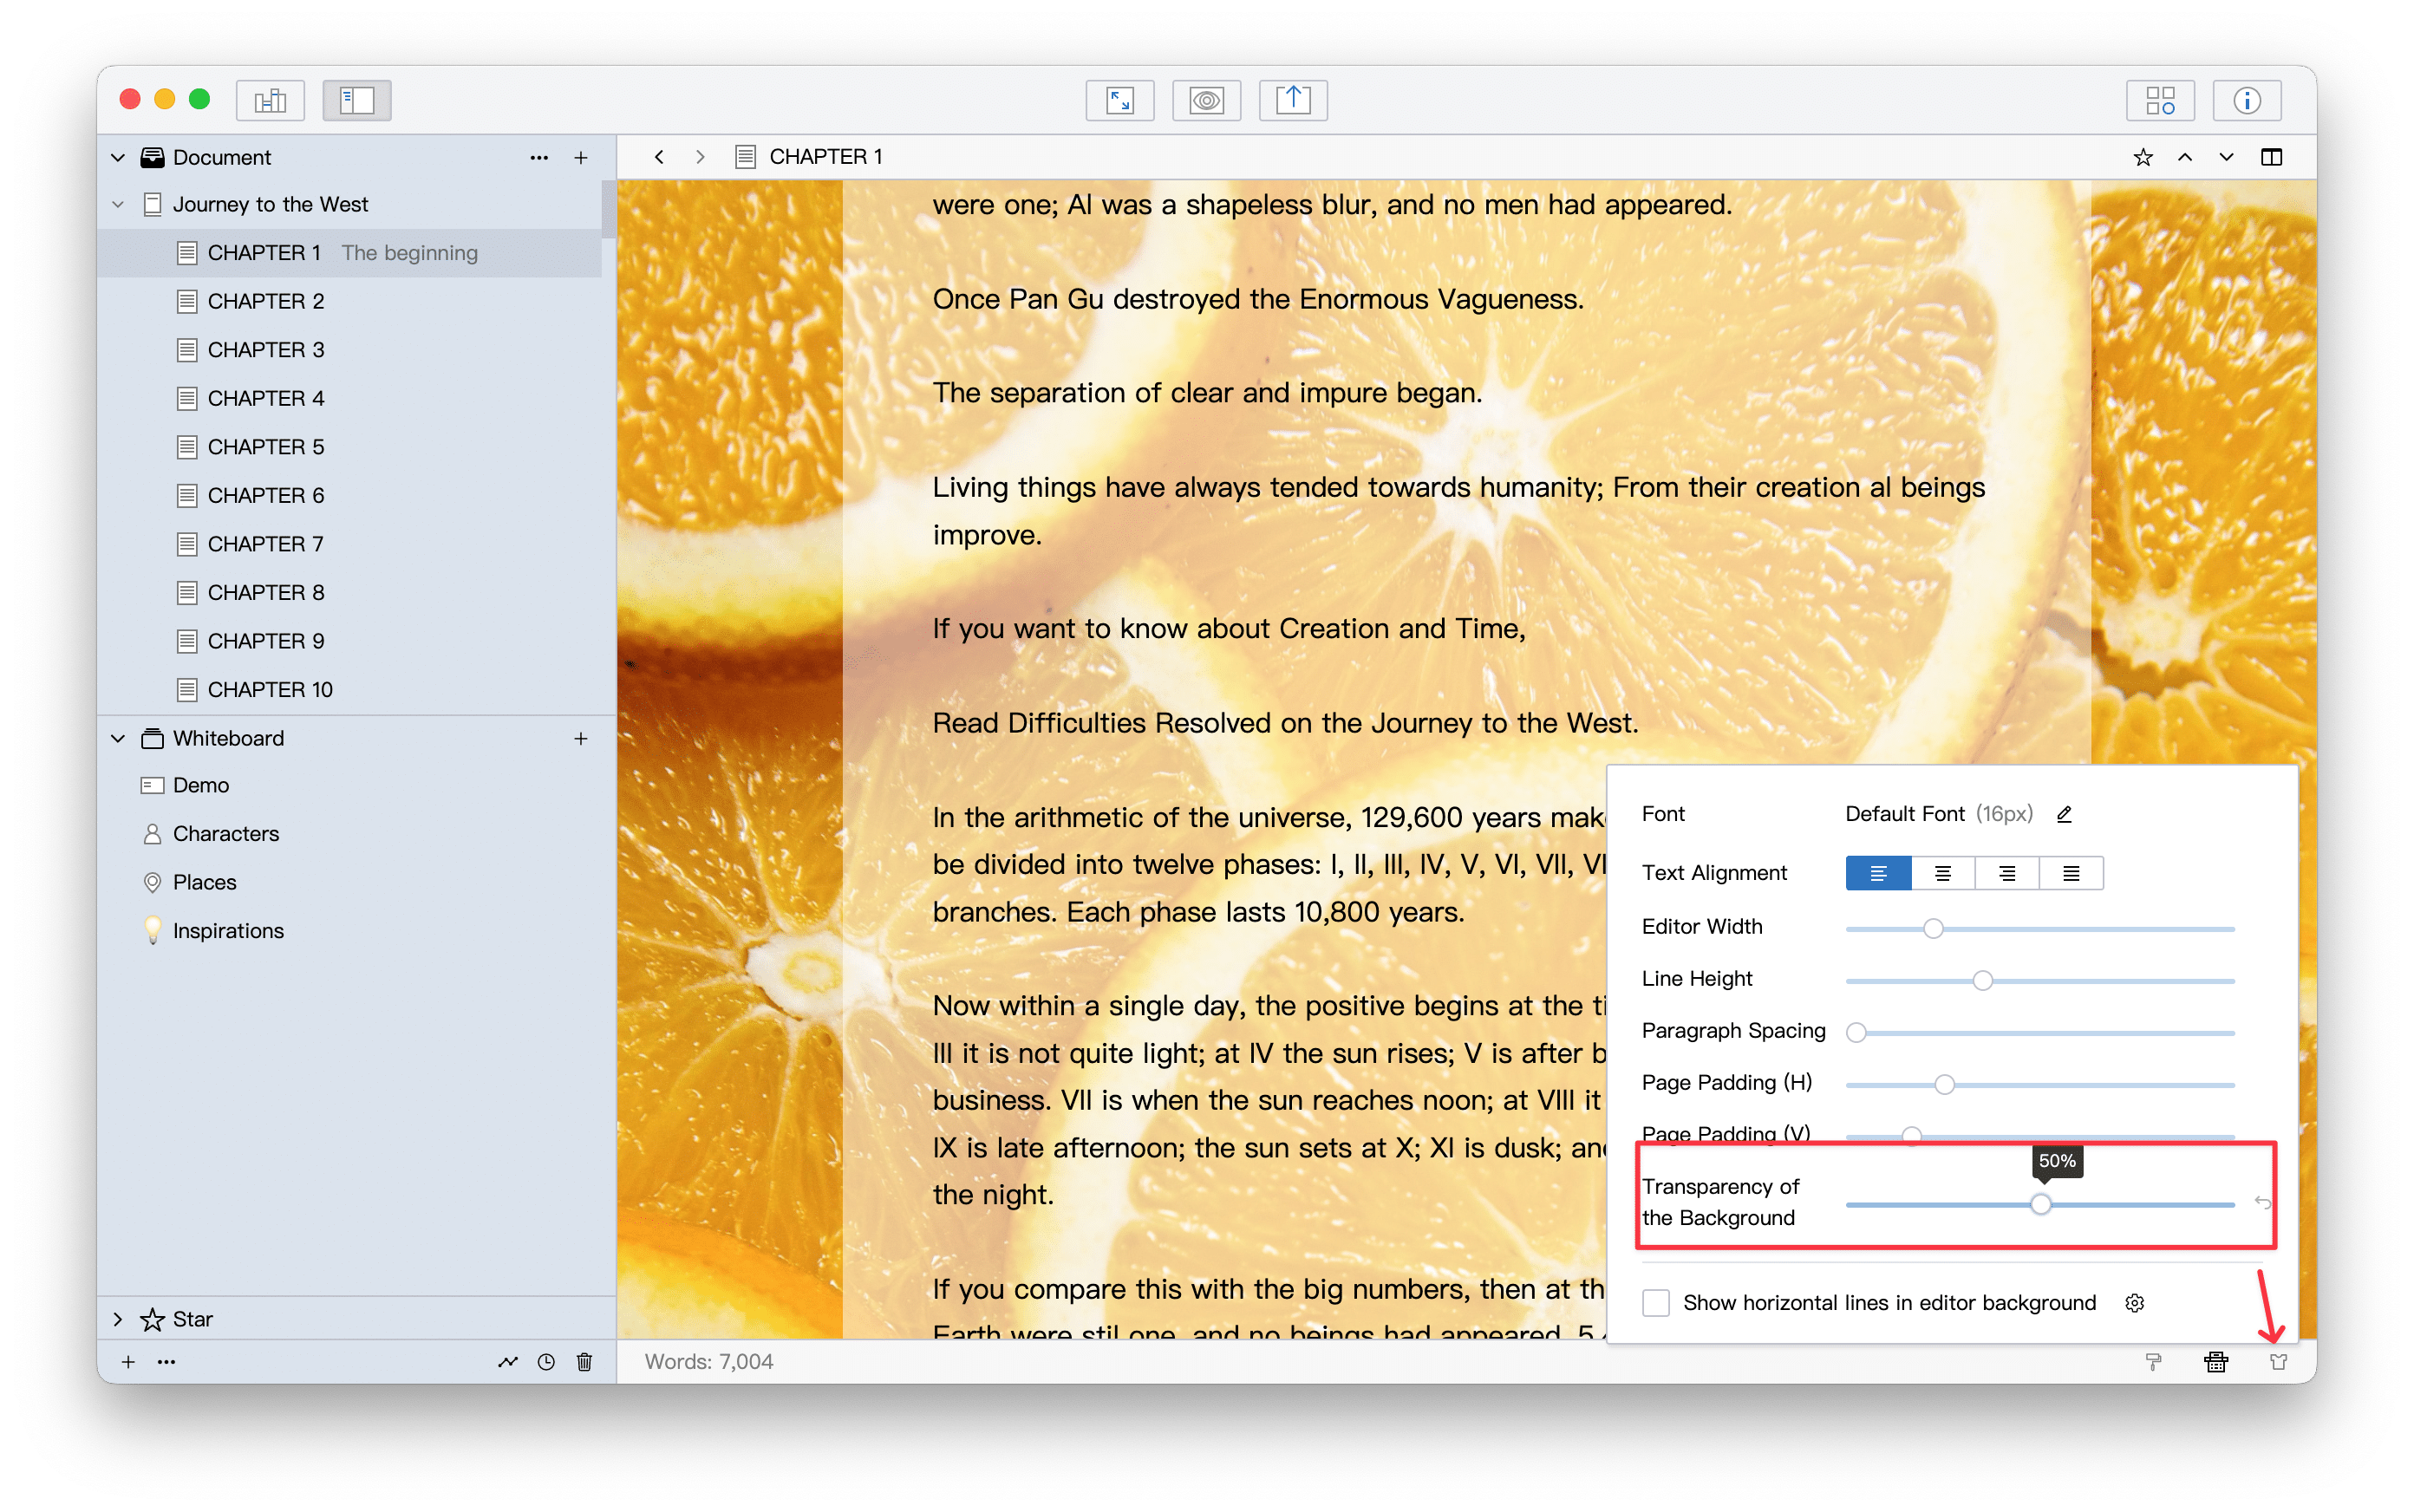This screenshot has width=2414, height=1512.
Task: Collapse the Document section
Action: point(118,157)
